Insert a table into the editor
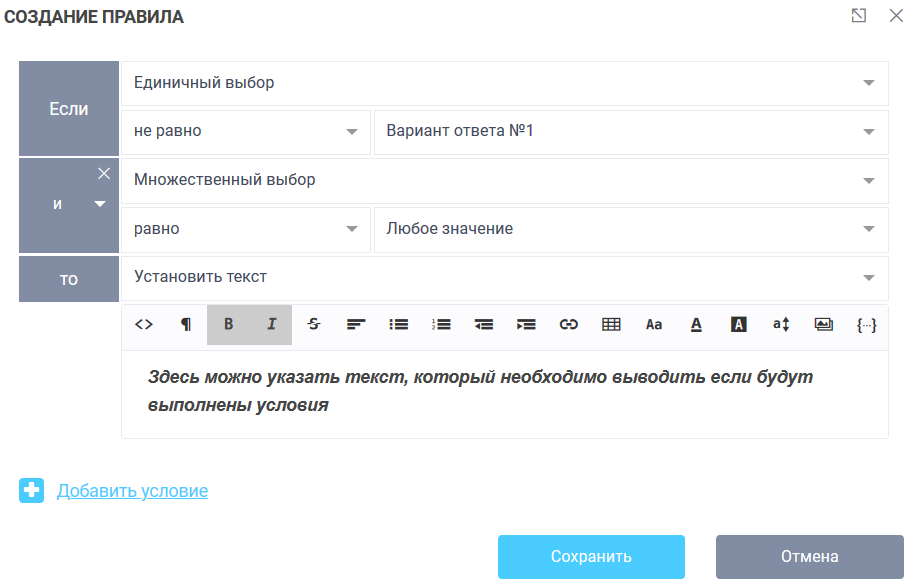The width and height of the screenshot is (906, 582). pyautogui.click(x=611, y=324)
